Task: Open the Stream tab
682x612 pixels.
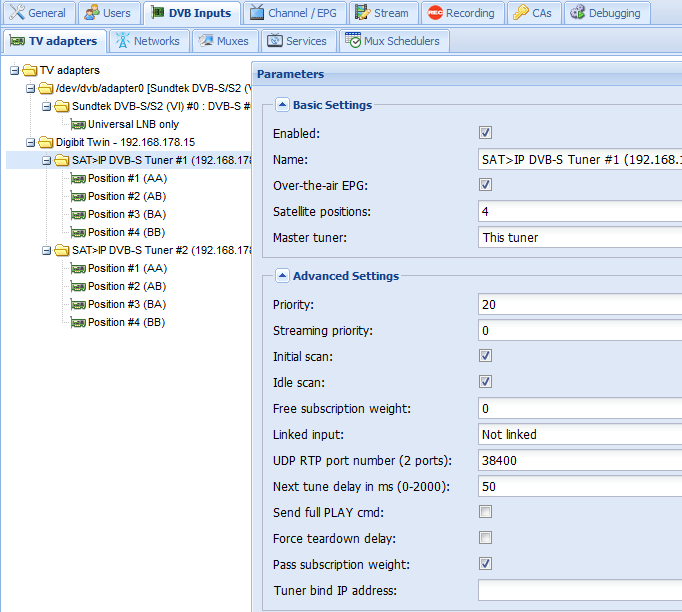Action: pyautogui.click(x=383, y=13)
